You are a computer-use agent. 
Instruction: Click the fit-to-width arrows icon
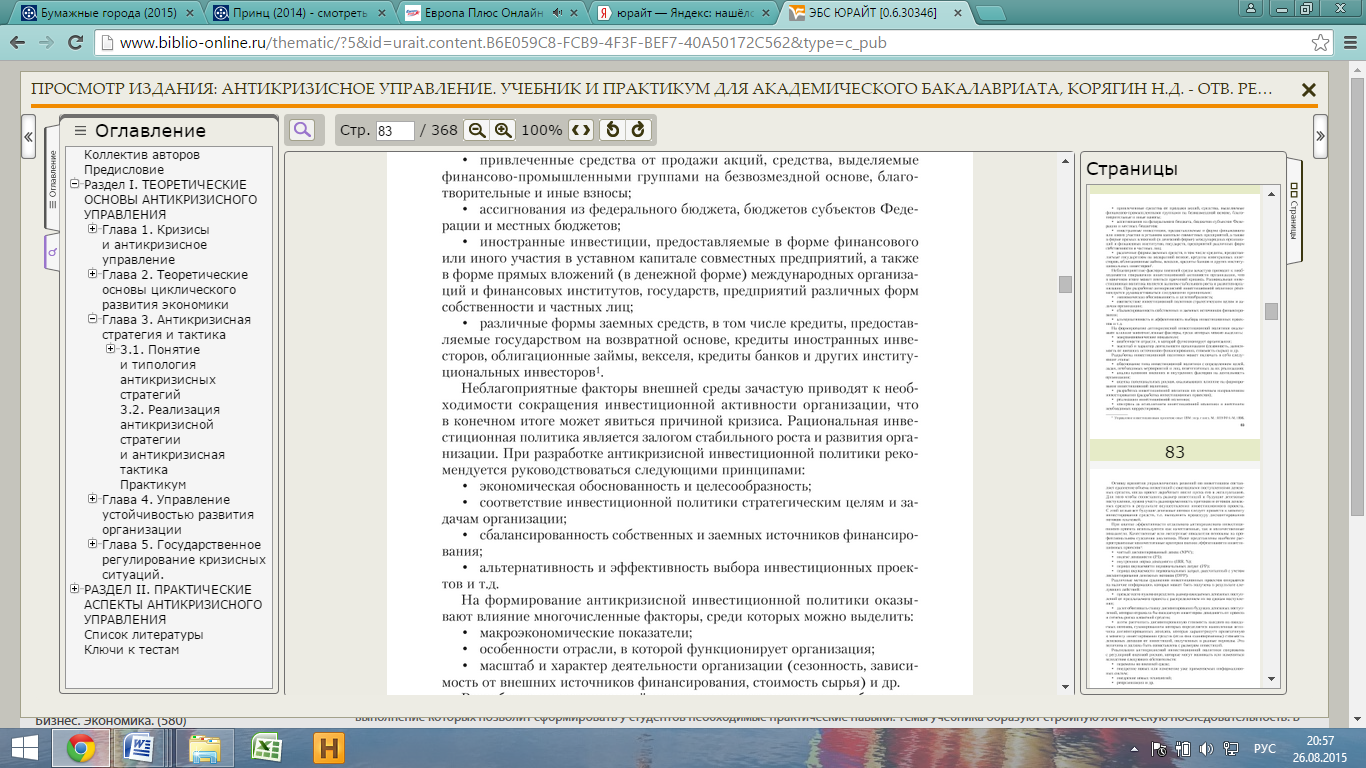click(581, 130)
